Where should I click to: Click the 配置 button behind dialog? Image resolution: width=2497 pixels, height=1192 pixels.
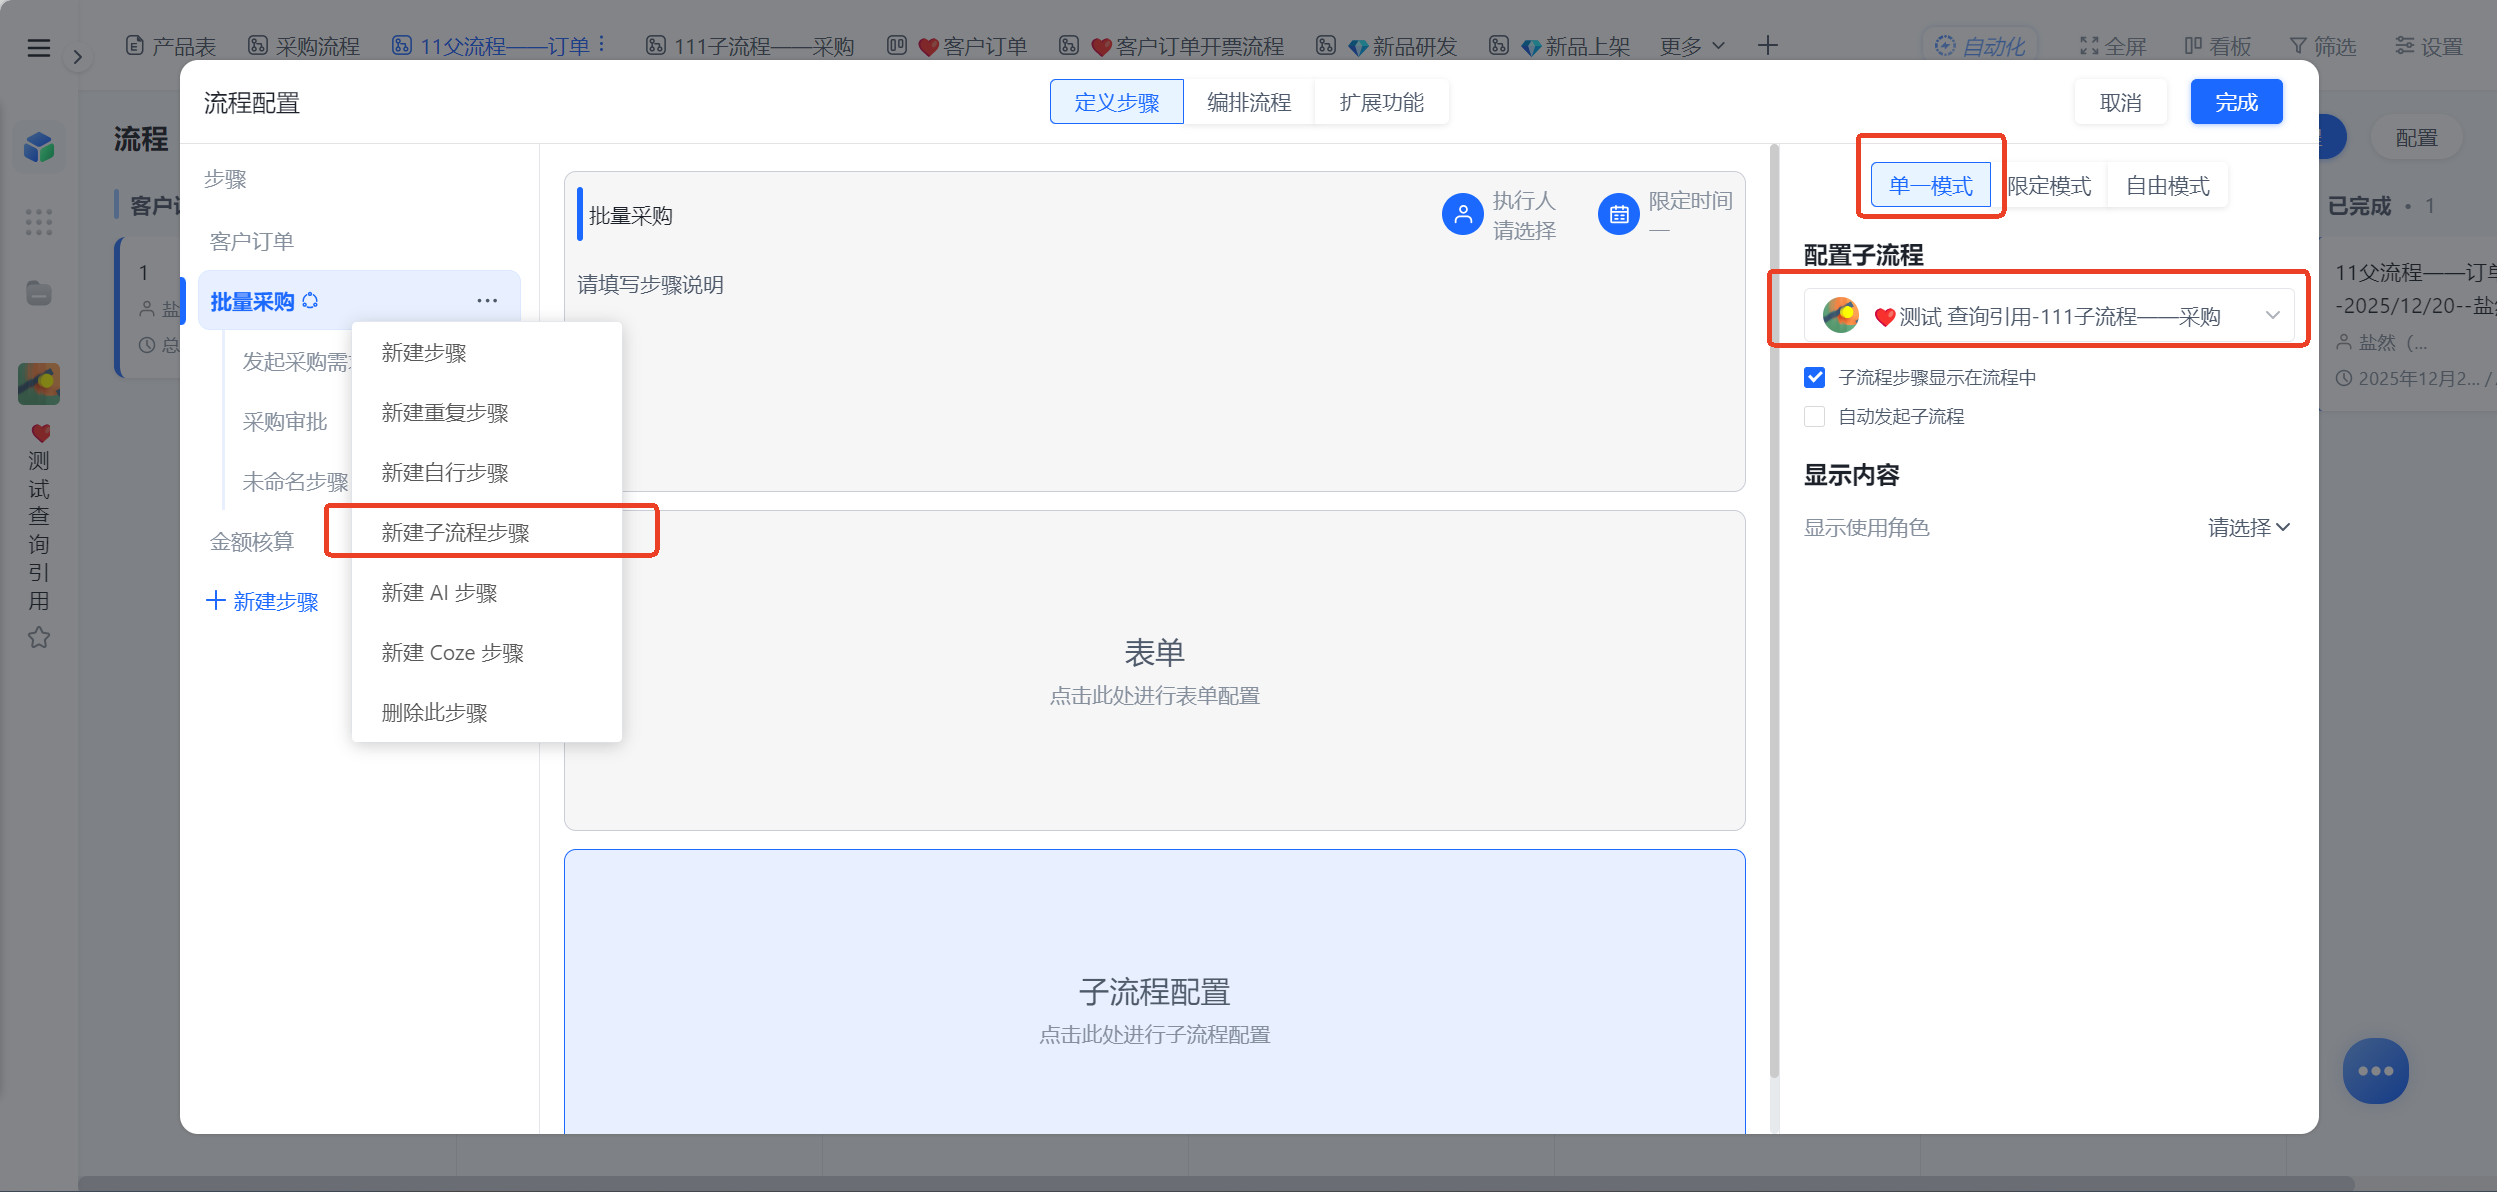(2416, 138)
